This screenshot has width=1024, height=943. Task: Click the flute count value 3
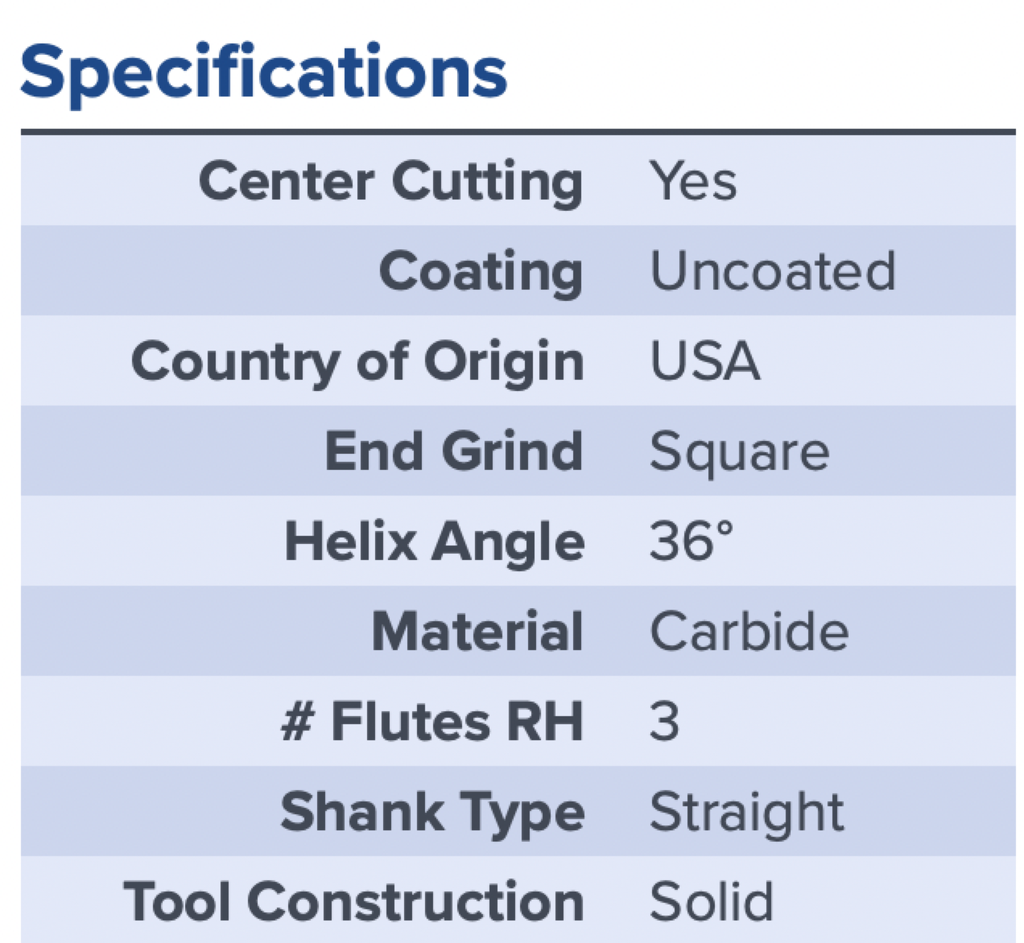(x=665, y=722)
